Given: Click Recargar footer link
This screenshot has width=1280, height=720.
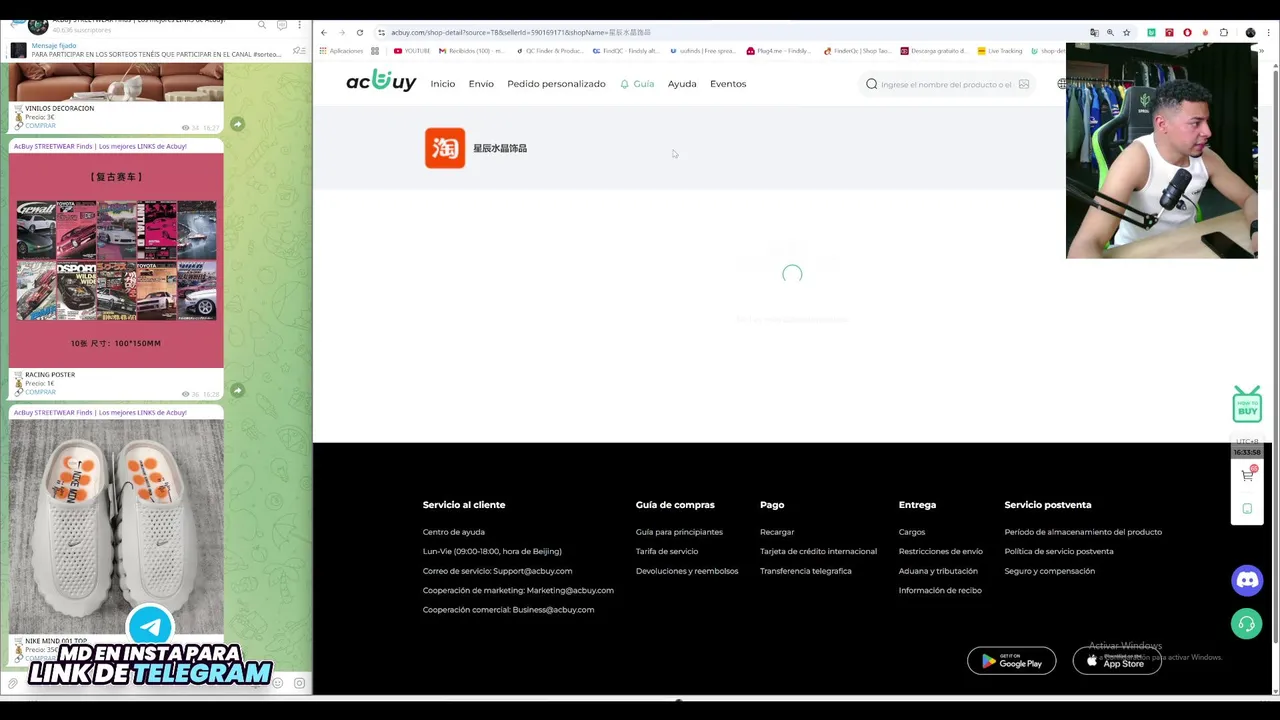Looking at the screenshot, I should point(777,532).
